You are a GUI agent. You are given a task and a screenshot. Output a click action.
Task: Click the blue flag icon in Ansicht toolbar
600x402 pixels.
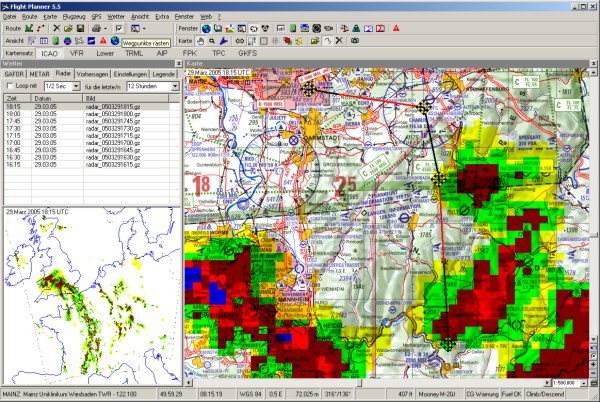pos(91,41)
